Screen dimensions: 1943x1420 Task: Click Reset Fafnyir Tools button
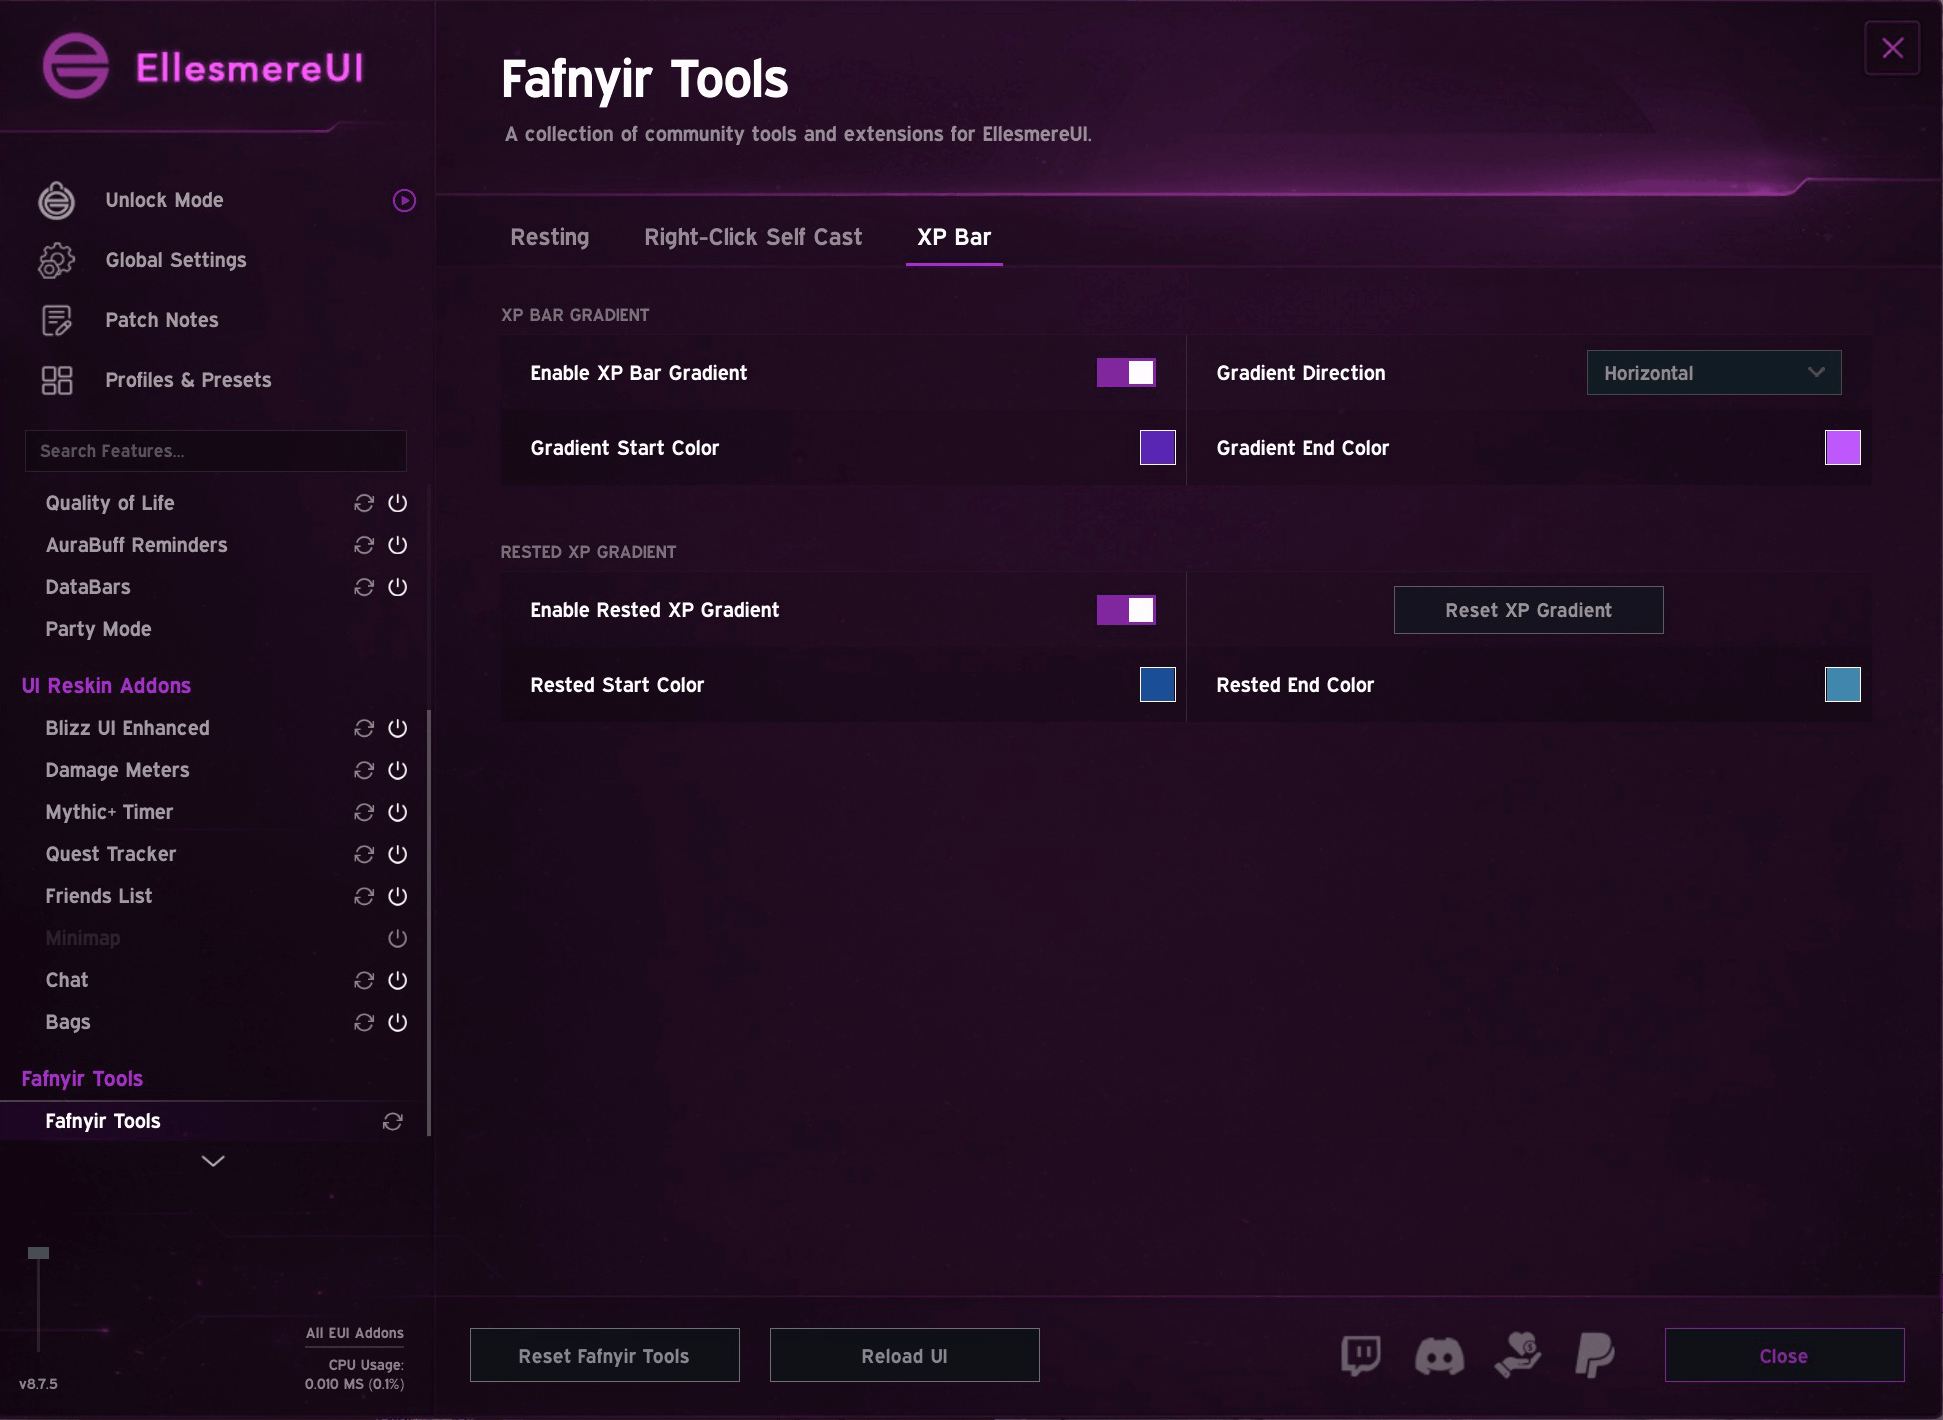click(x=605, y=1356)
